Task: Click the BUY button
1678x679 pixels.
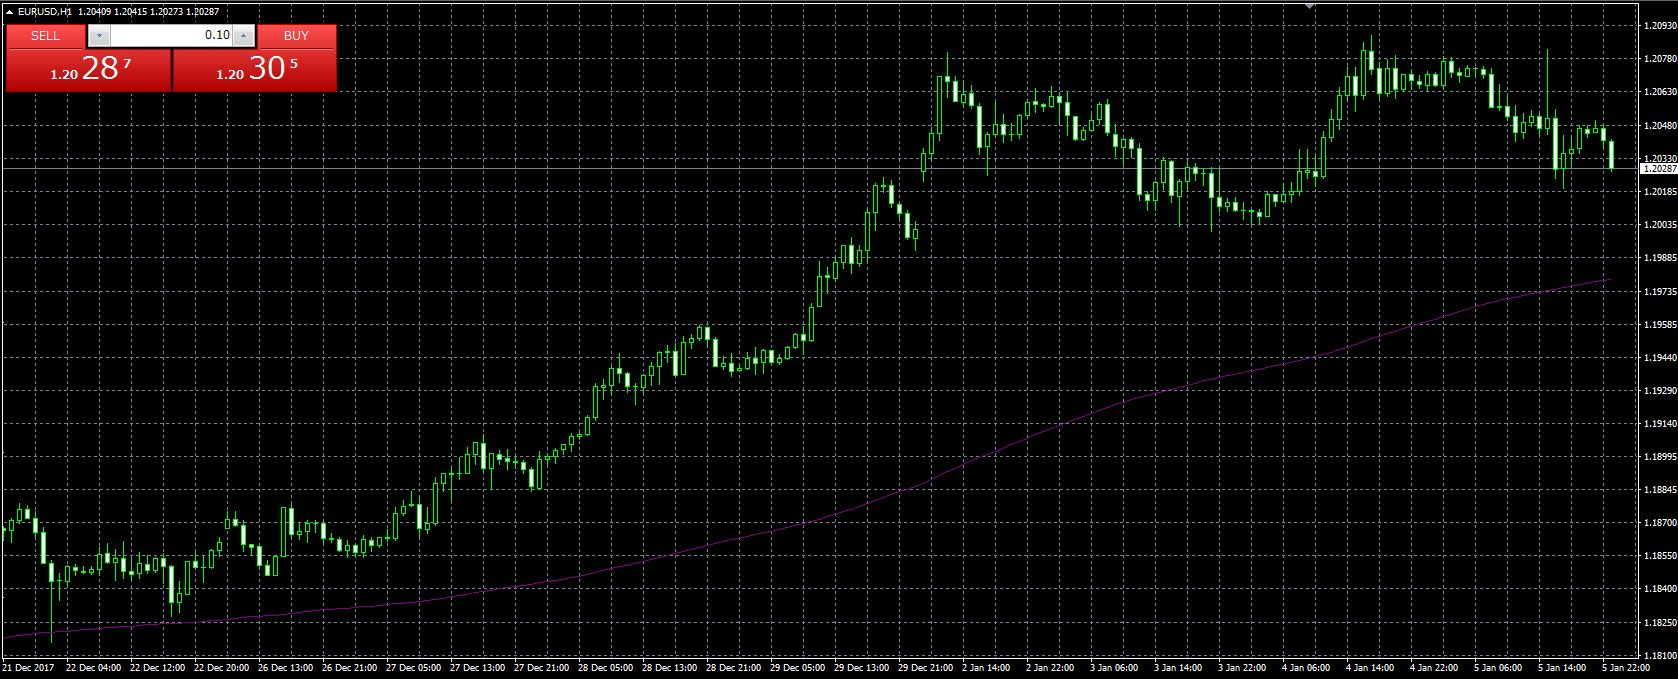Action: point(296,36)
